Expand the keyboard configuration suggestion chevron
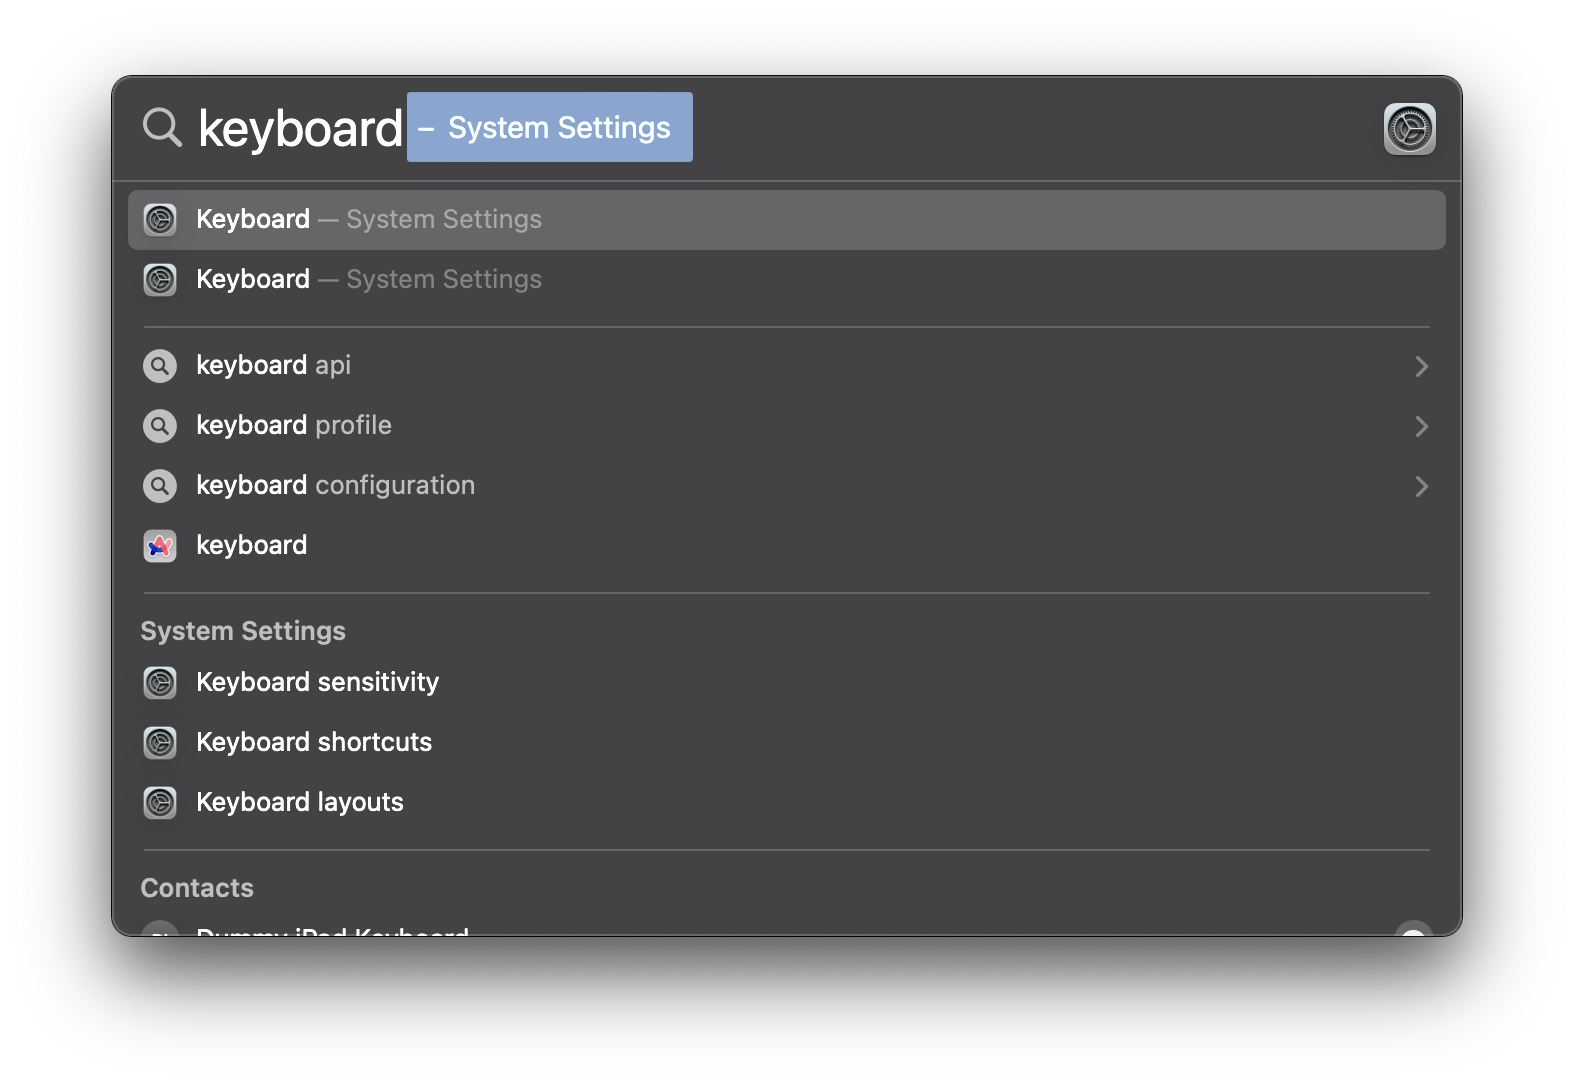Image resolution: width=1574 pixels, height=1084 pixels. tap(1421, 486)
